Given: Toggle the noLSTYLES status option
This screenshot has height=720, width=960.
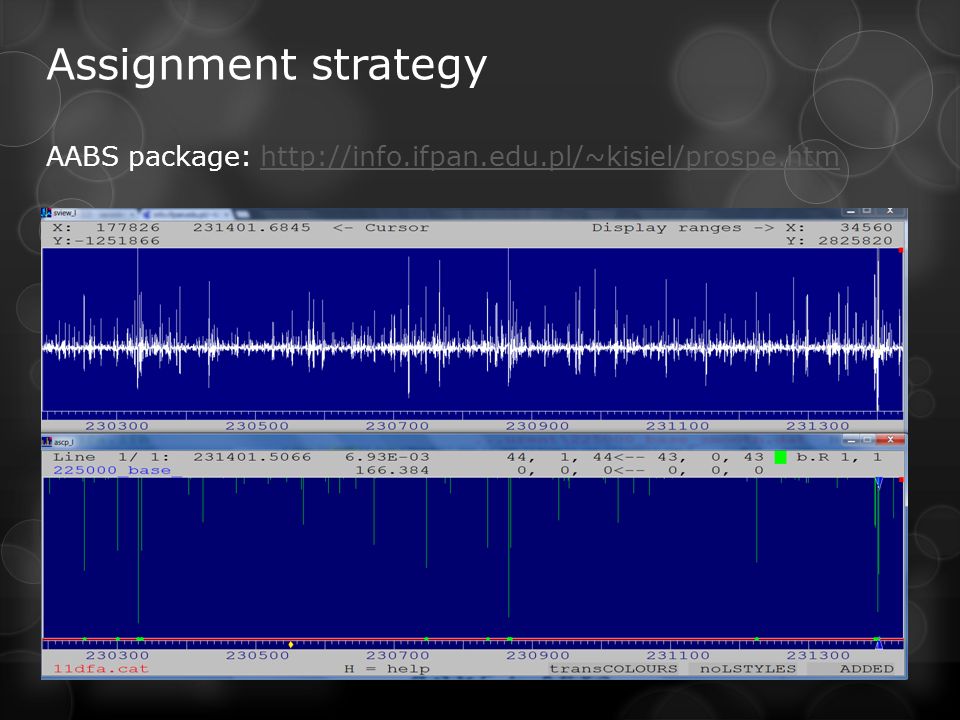Looking at the screenshot, I should tap(748, 669).
